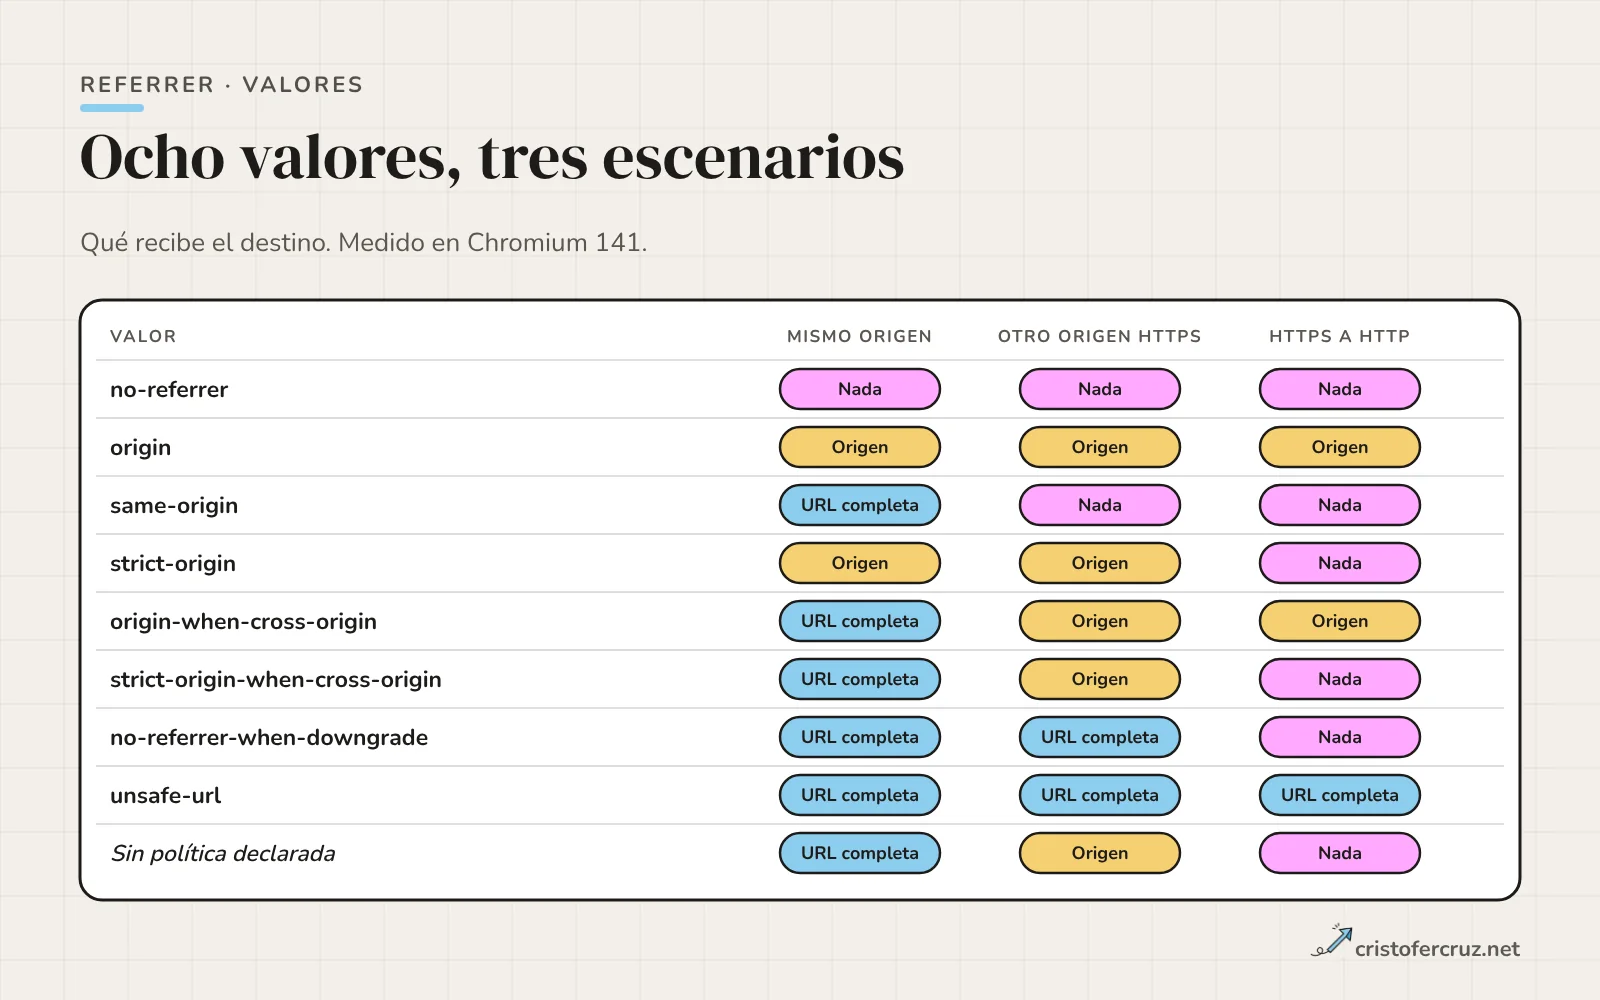Screen dimensions: 1600x1000
Task: Click strict-origin's Origen pill under Mismo origen
Action: [860, 563]
